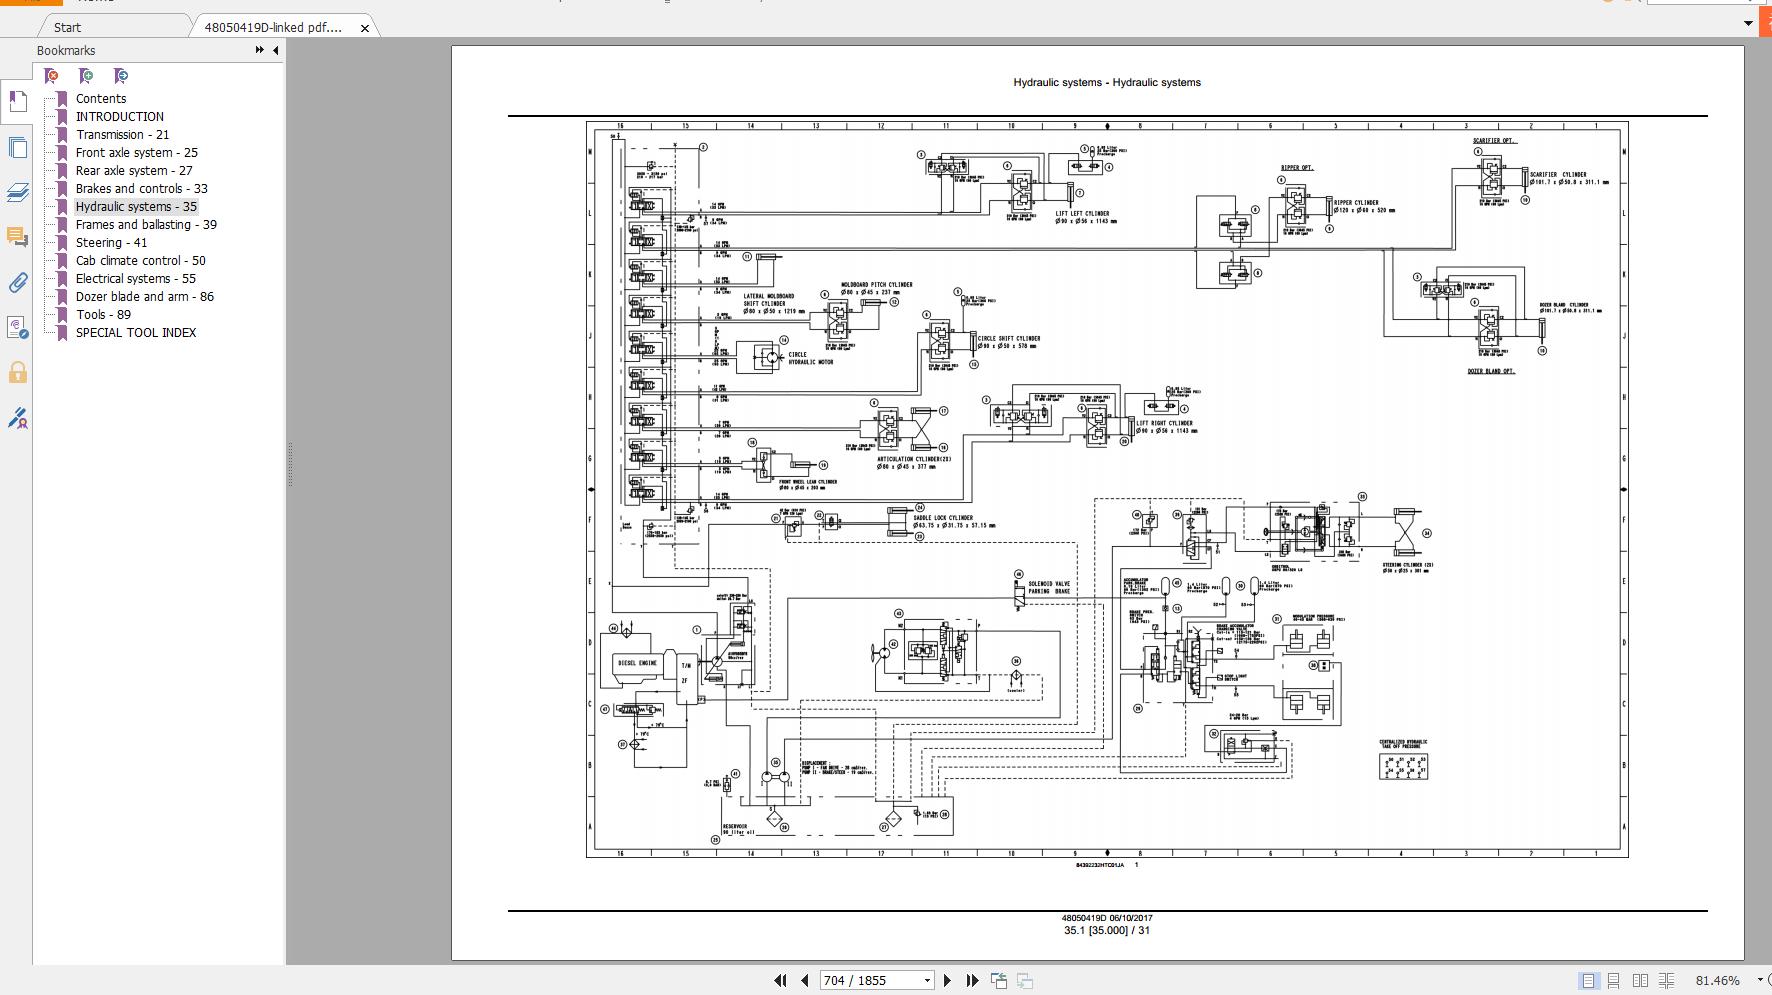Jump to Steering - 41 bookmark
Image resolution: width=1772 pixels, height=995 pixels.
111,242
